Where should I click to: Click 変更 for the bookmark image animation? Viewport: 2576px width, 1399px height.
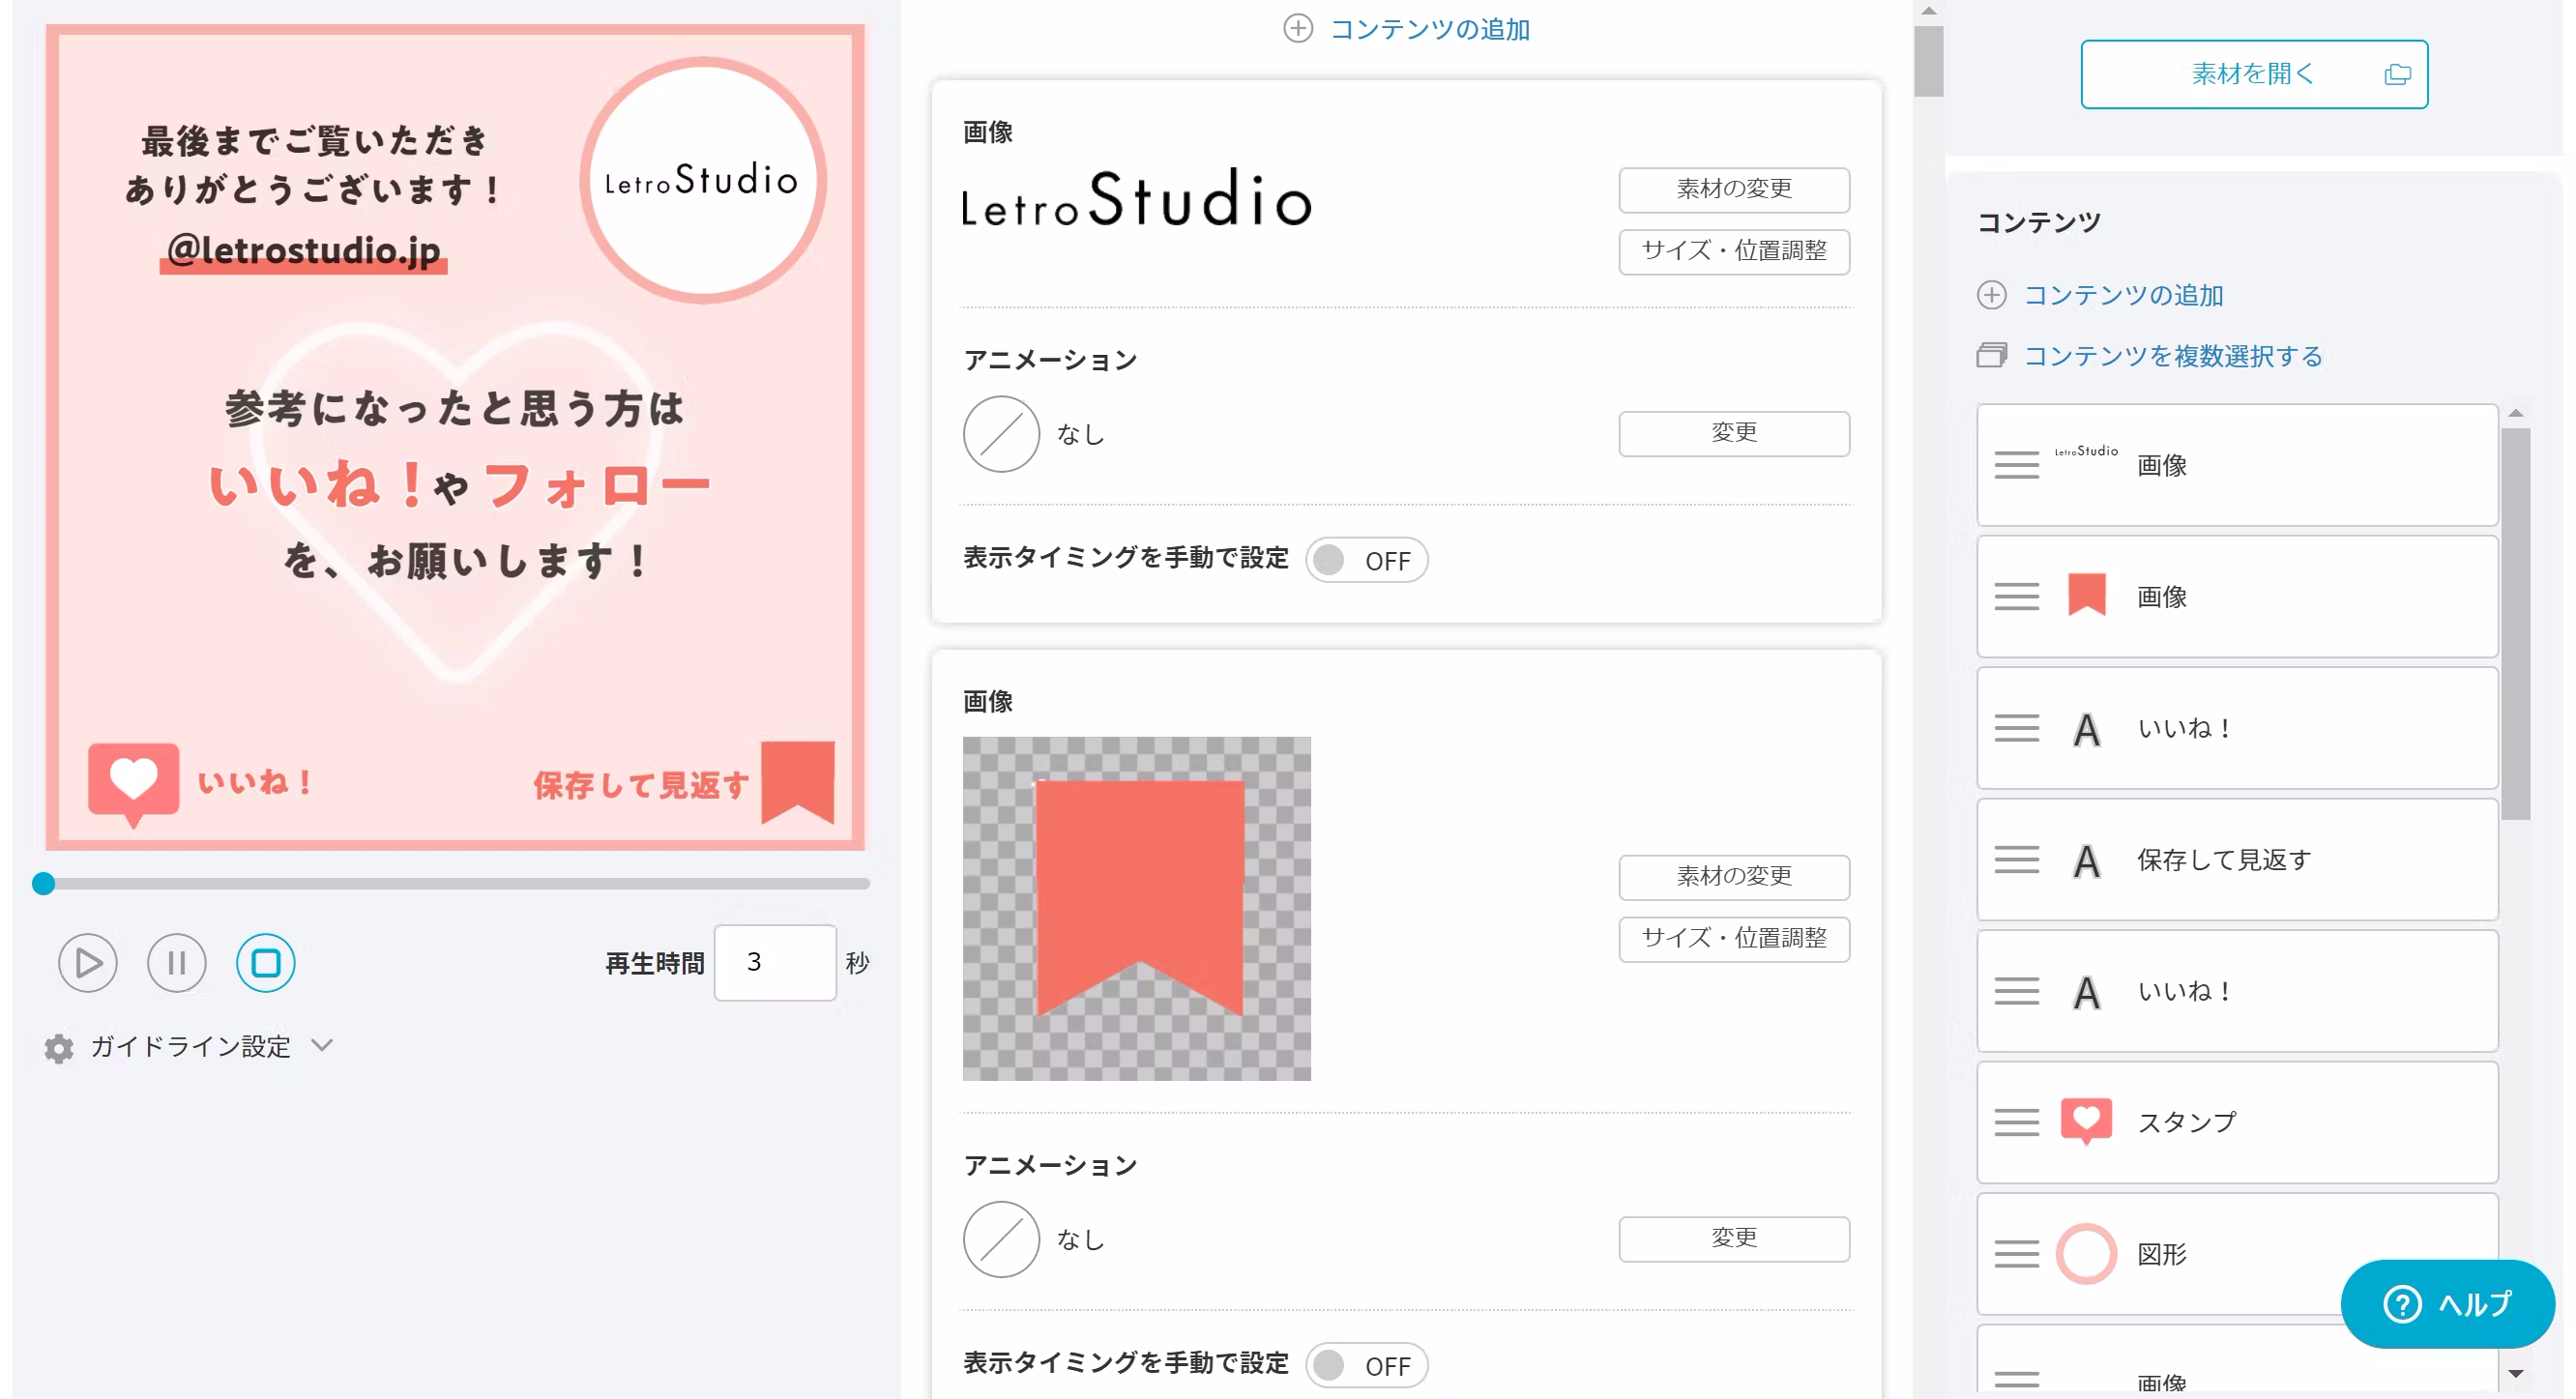tap(1734, 1239)
